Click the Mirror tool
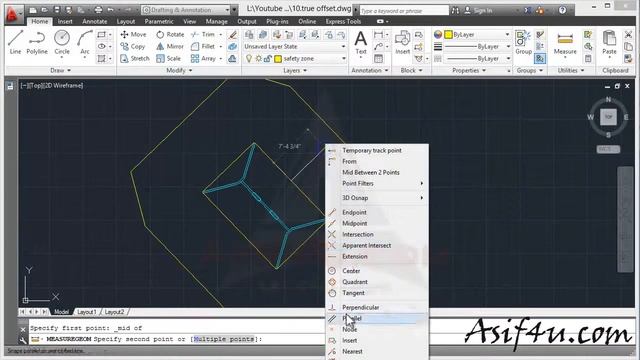640x360 pixels. (x=170, y=47)
